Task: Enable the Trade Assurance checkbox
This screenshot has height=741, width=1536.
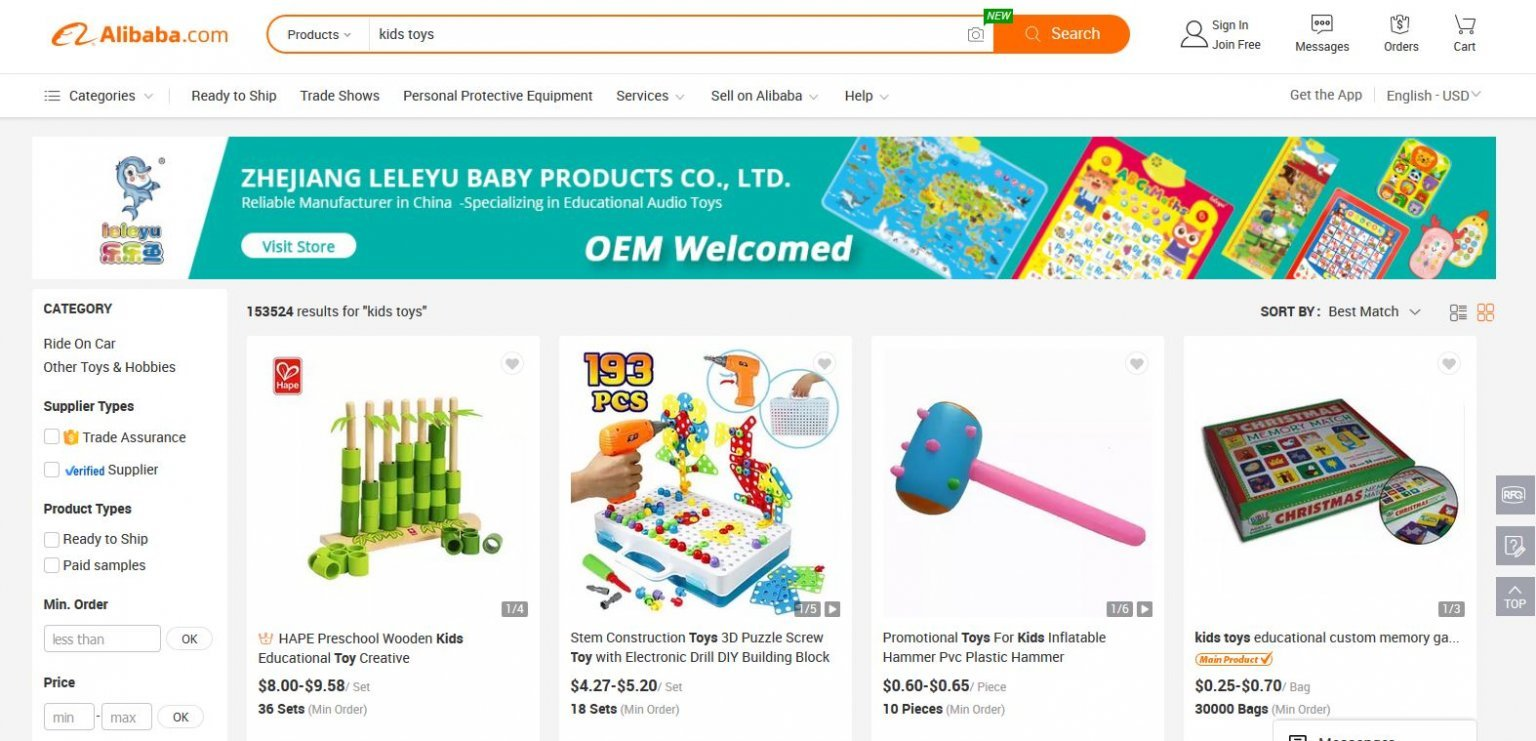Action: [x=51, y=437]
